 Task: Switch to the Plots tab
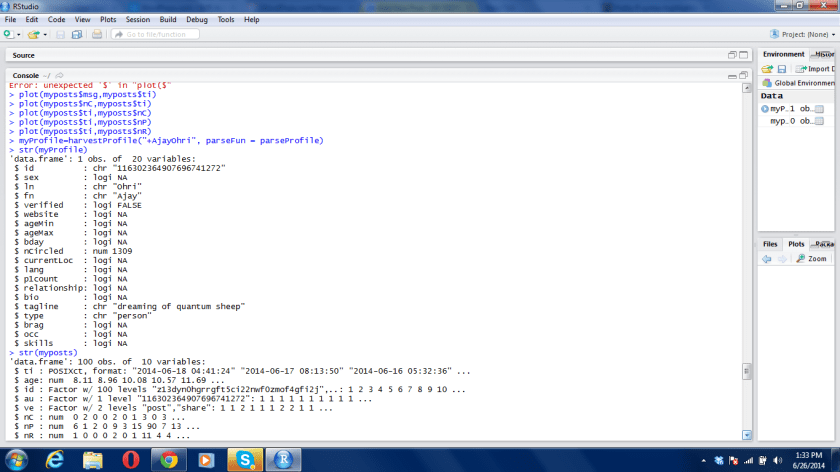coord(796,244)
